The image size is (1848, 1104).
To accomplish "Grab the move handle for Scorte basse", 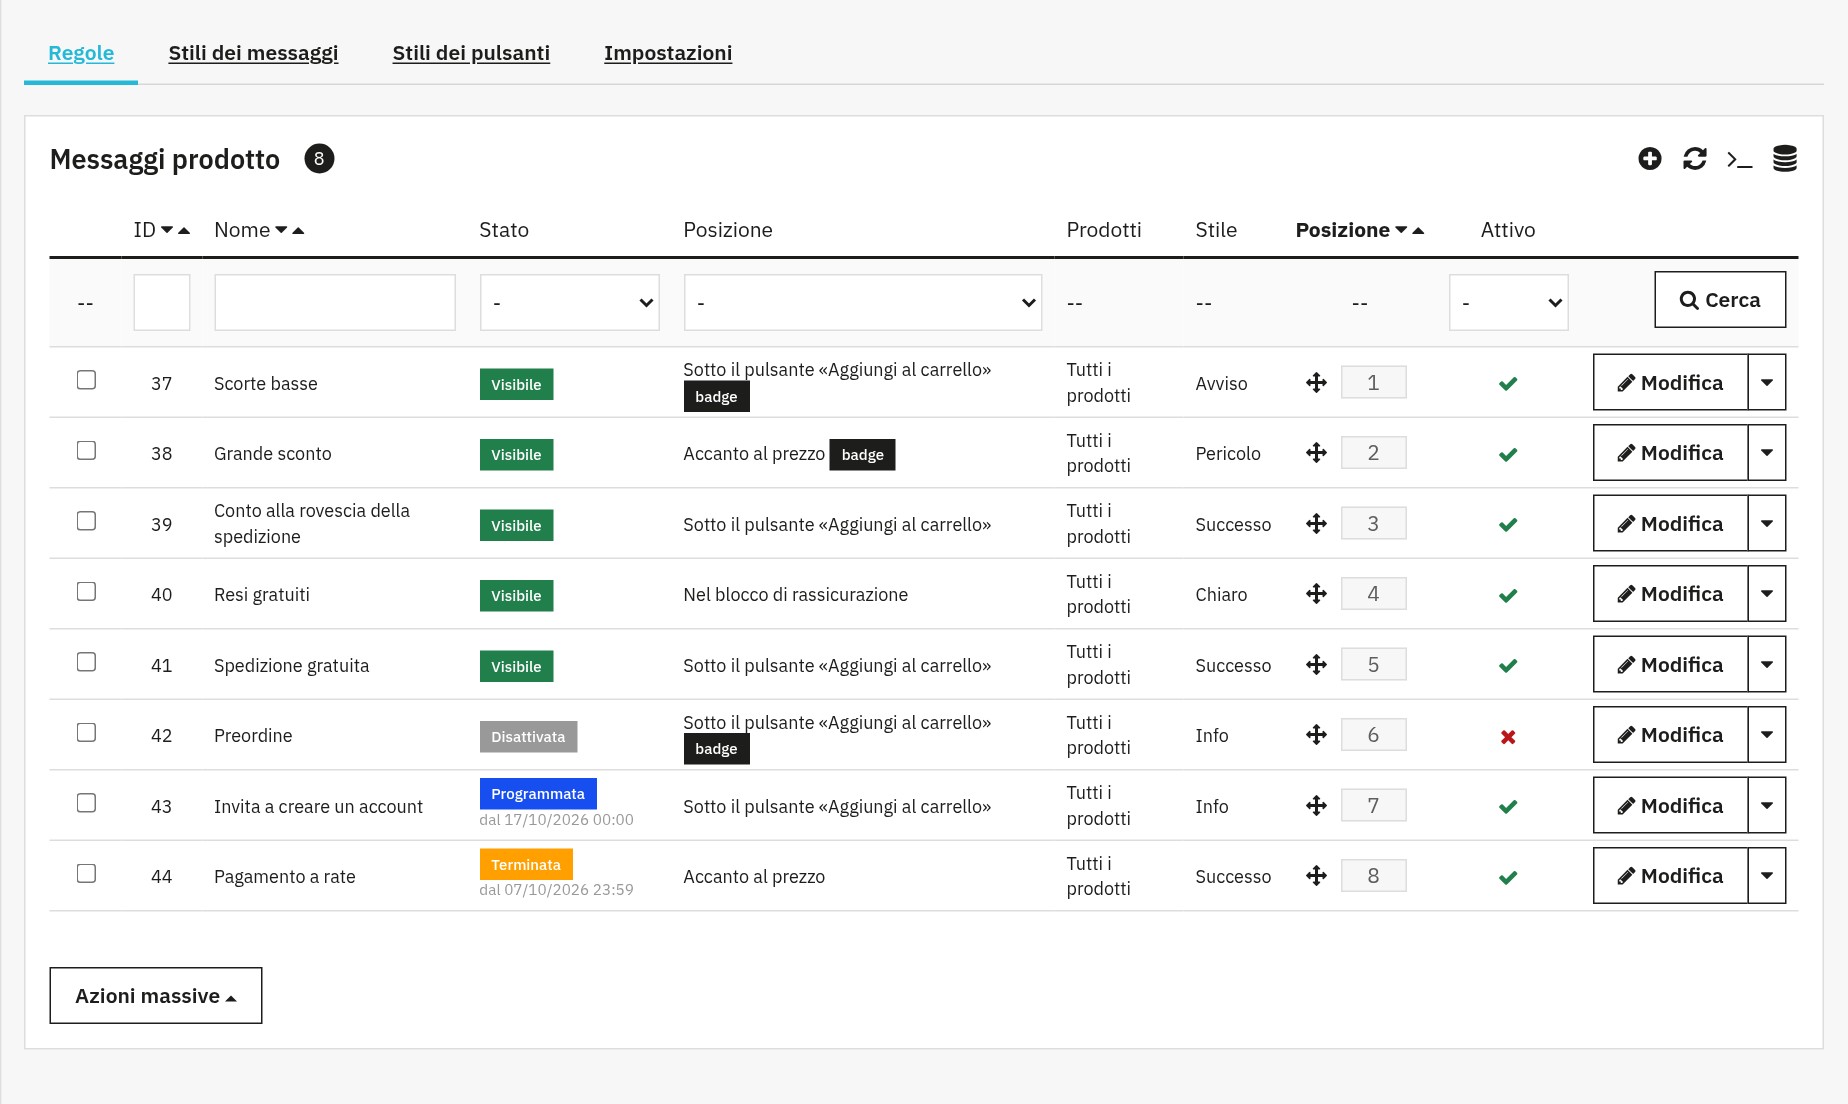I will pos(1316,383).
